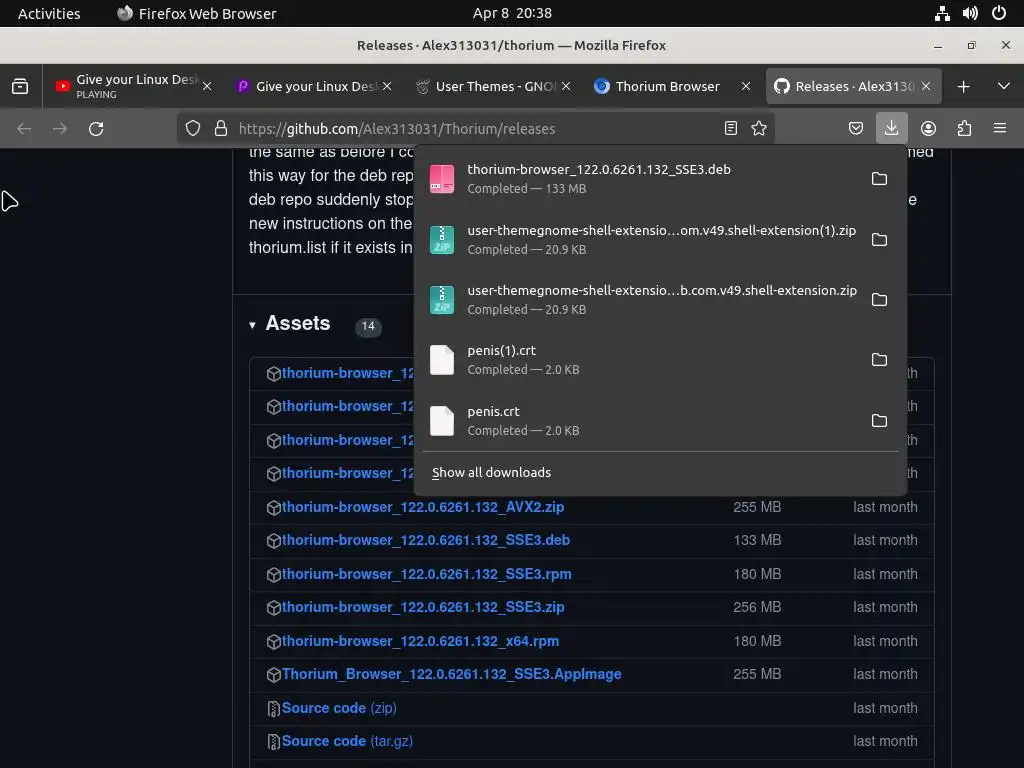Screen dimensions: 1024x768
Task: Bookmark this page with the star icon
Action: pyautogui.click(x=759, y=128)
